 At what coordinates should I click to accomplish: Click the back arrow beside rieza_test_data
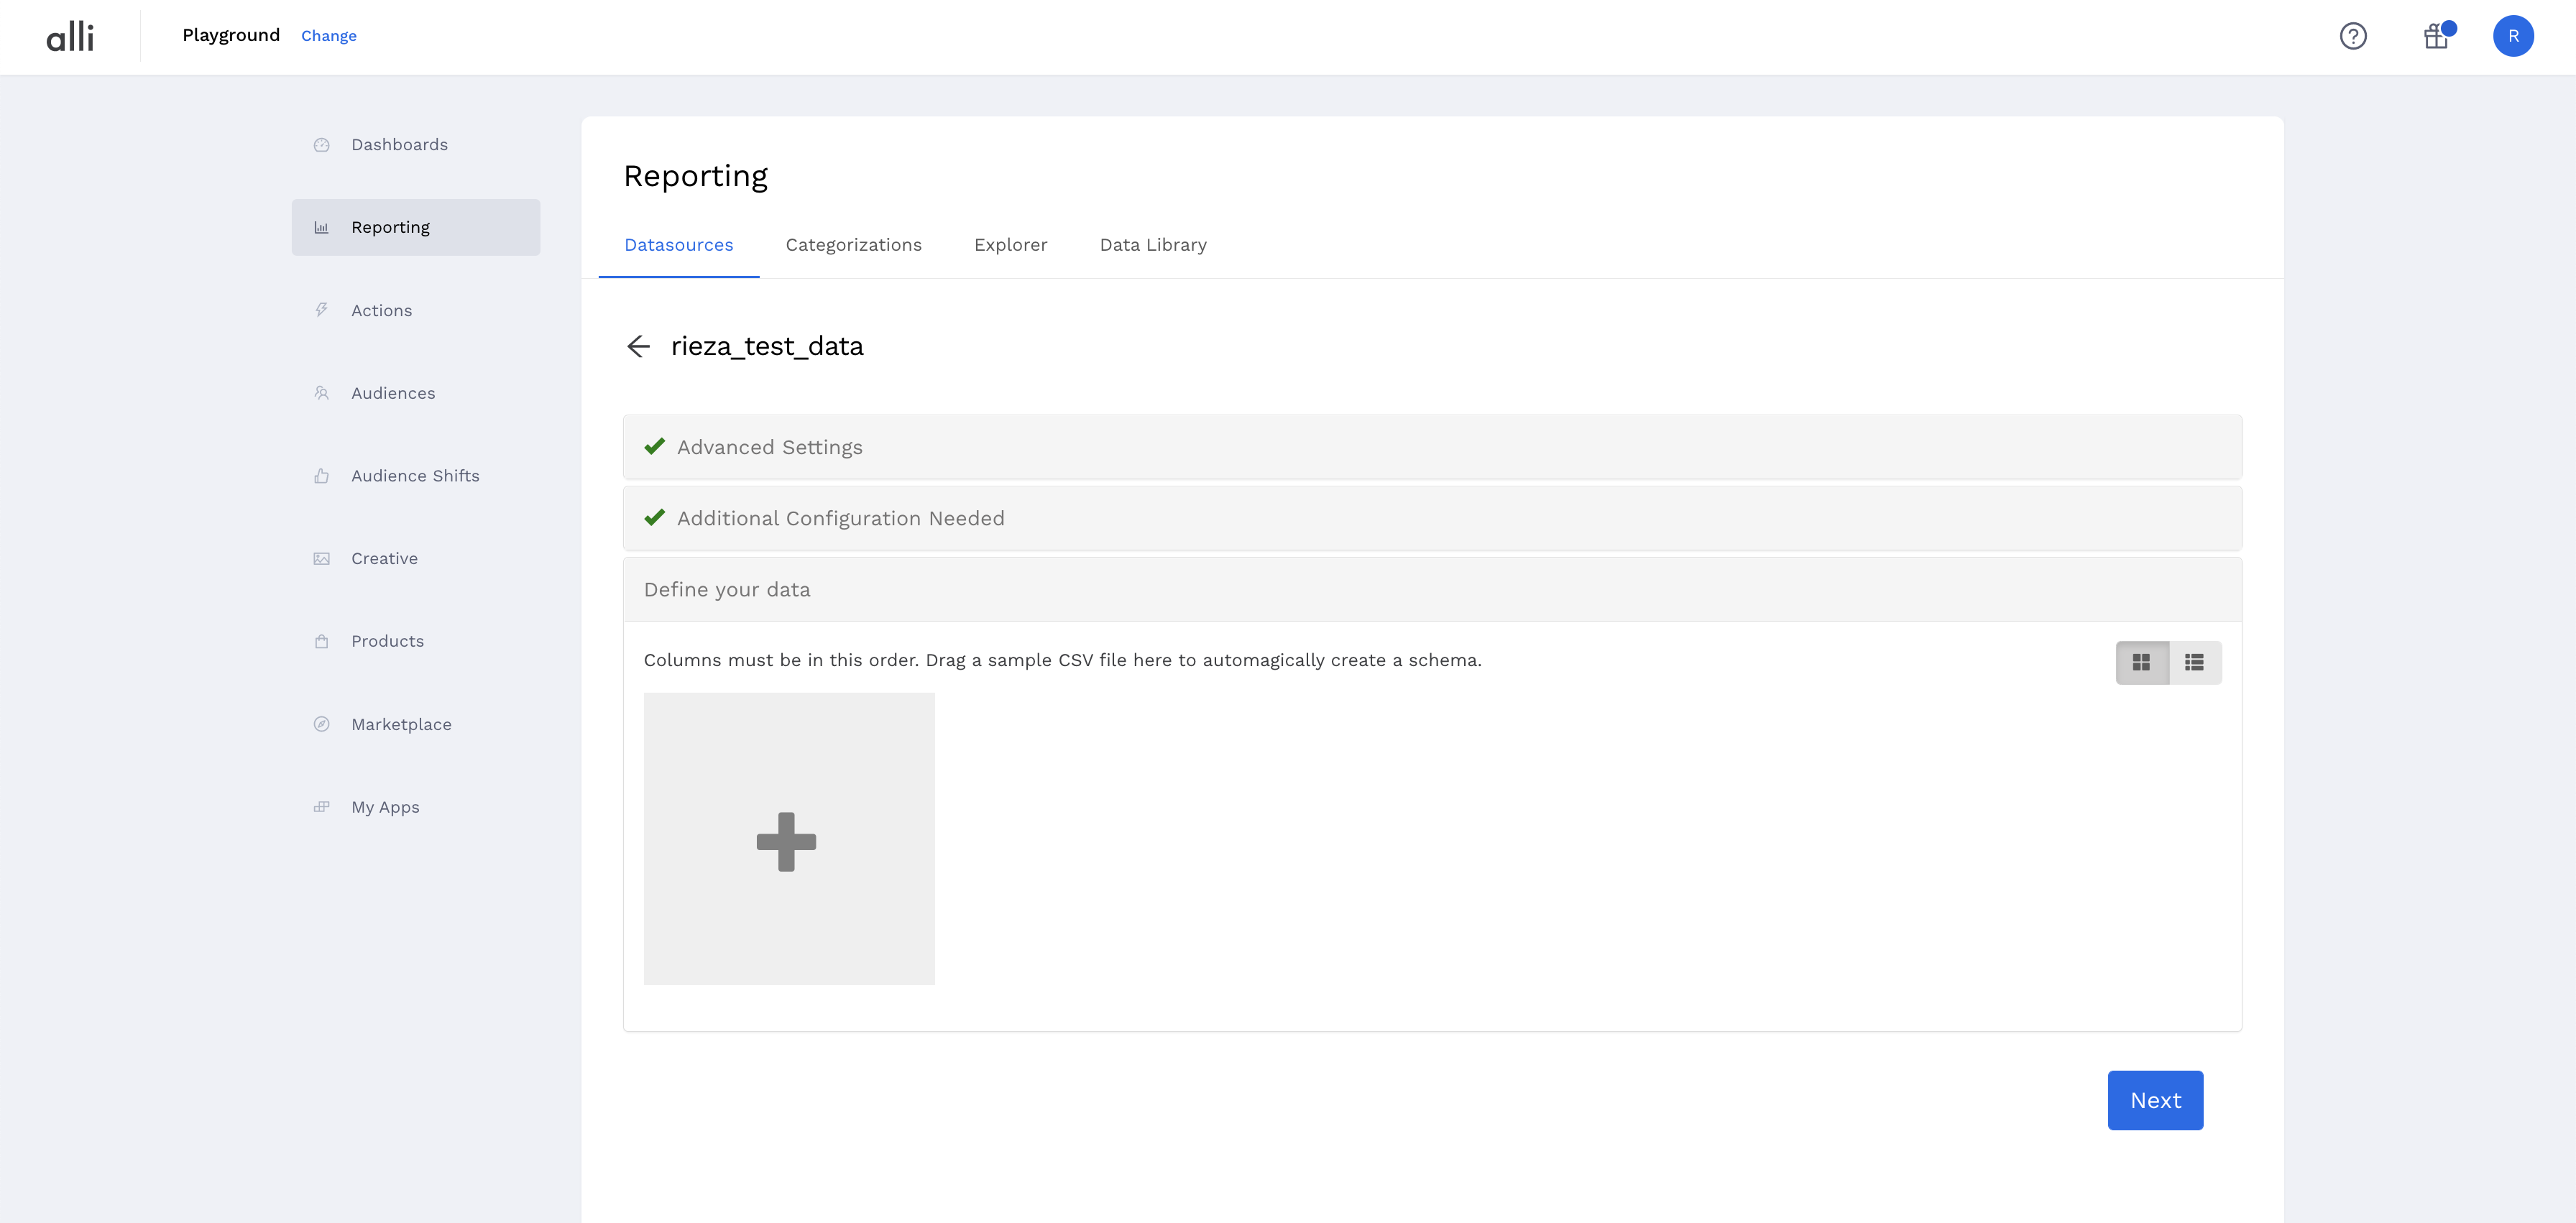(638, 346)
